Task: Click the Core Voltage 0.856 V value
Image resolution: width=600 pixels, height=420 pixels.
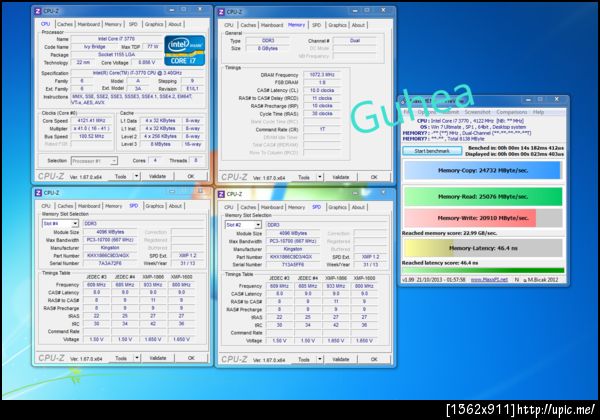Action: [x=147, y=62]
